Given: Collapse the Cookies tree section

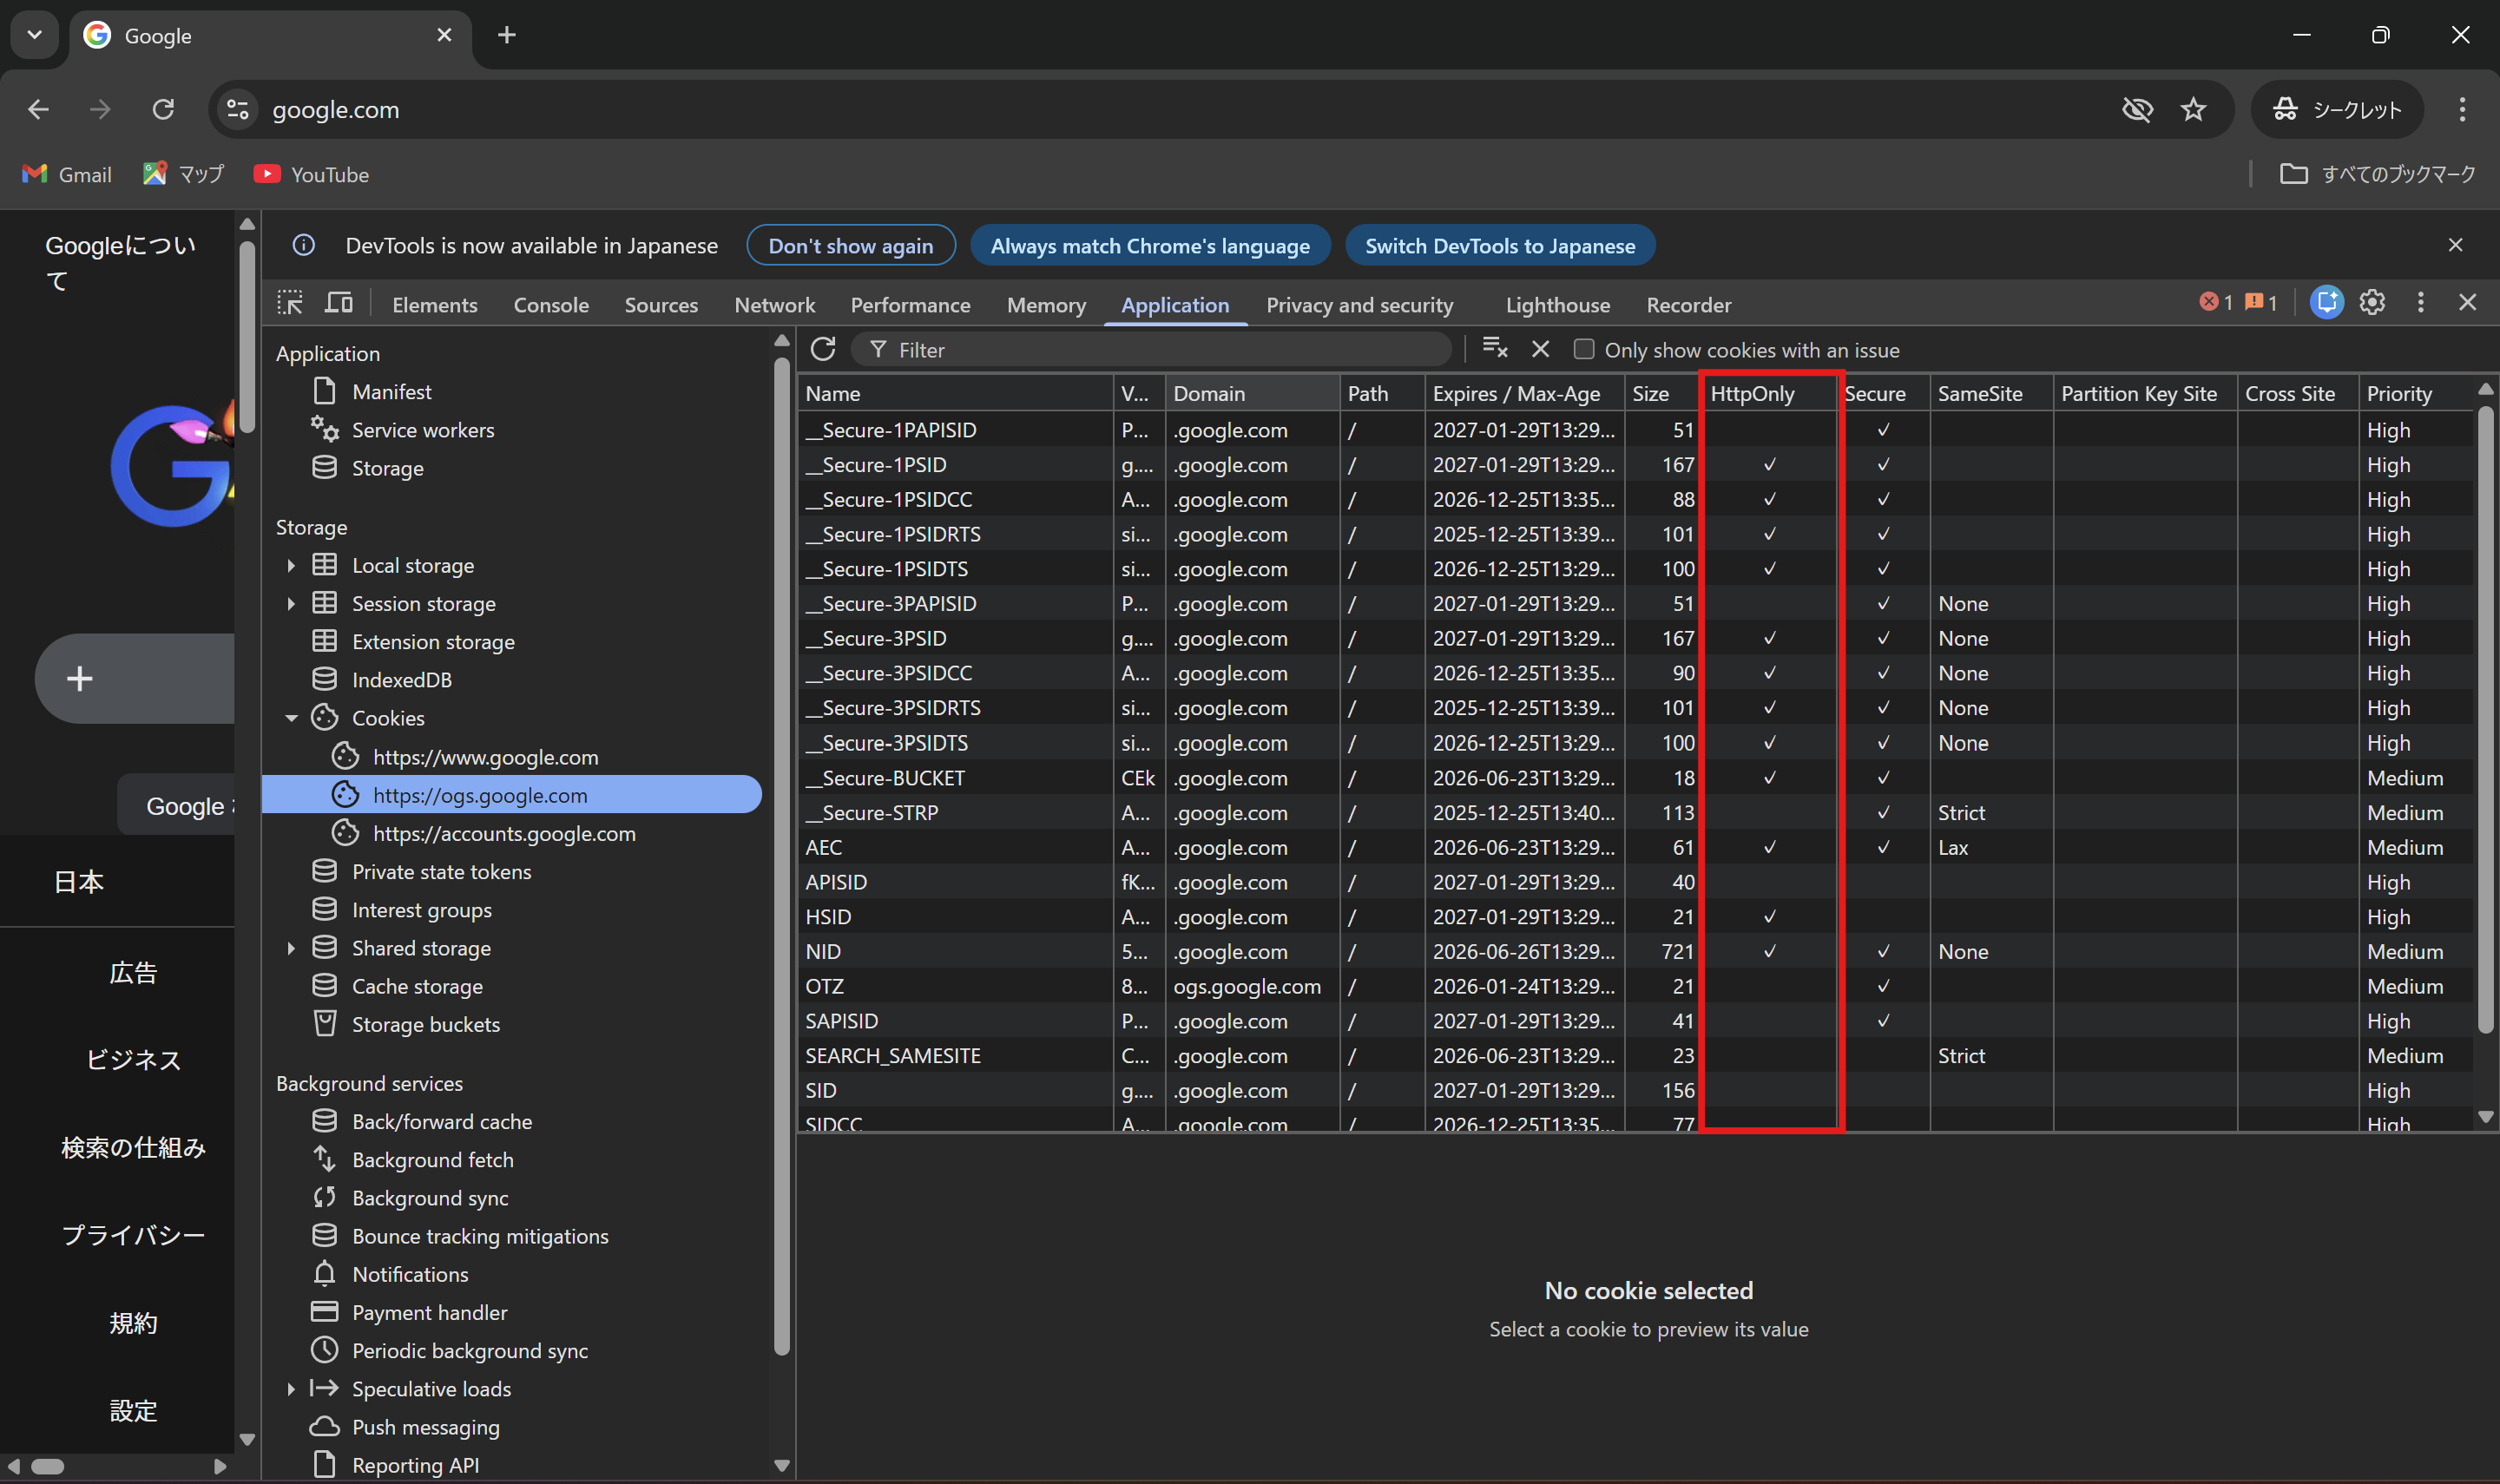Looking at the screenshot, I should [x=291, y=718].
